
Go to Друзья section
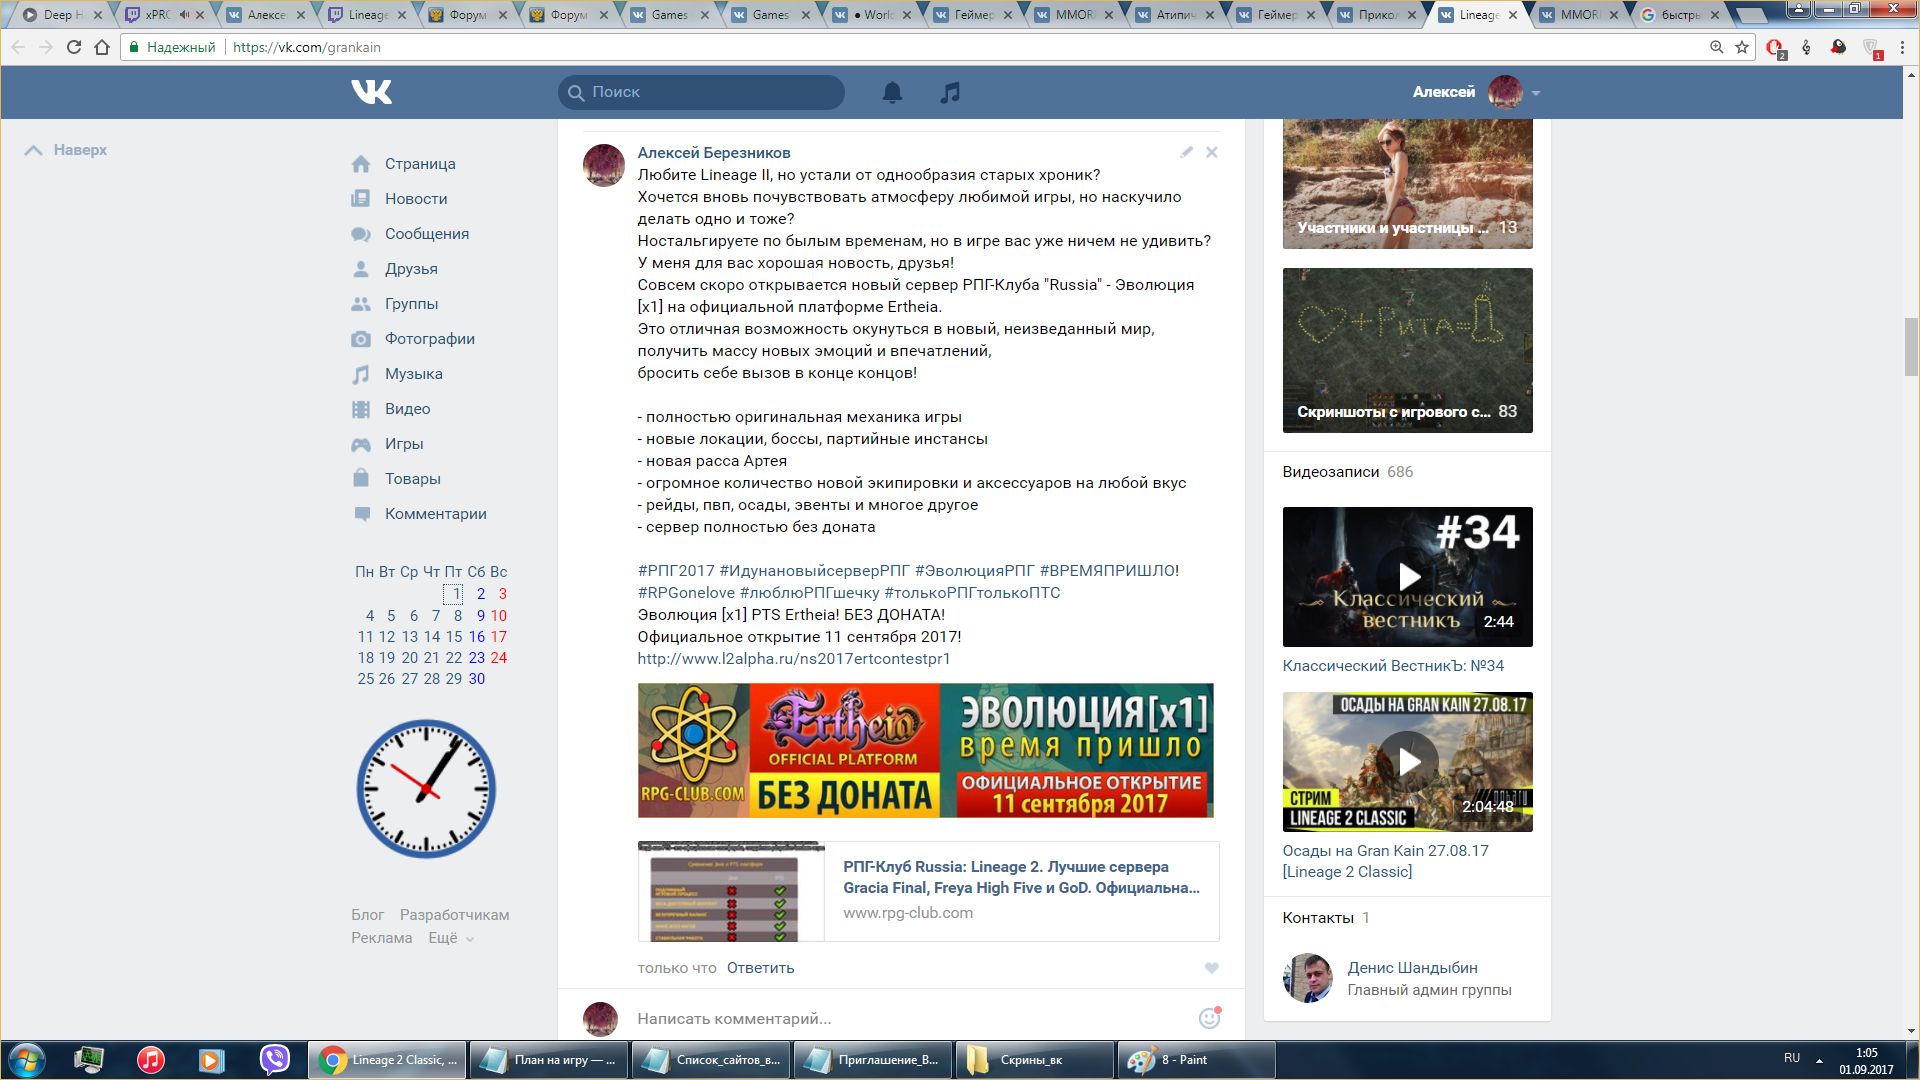(411, 269)
